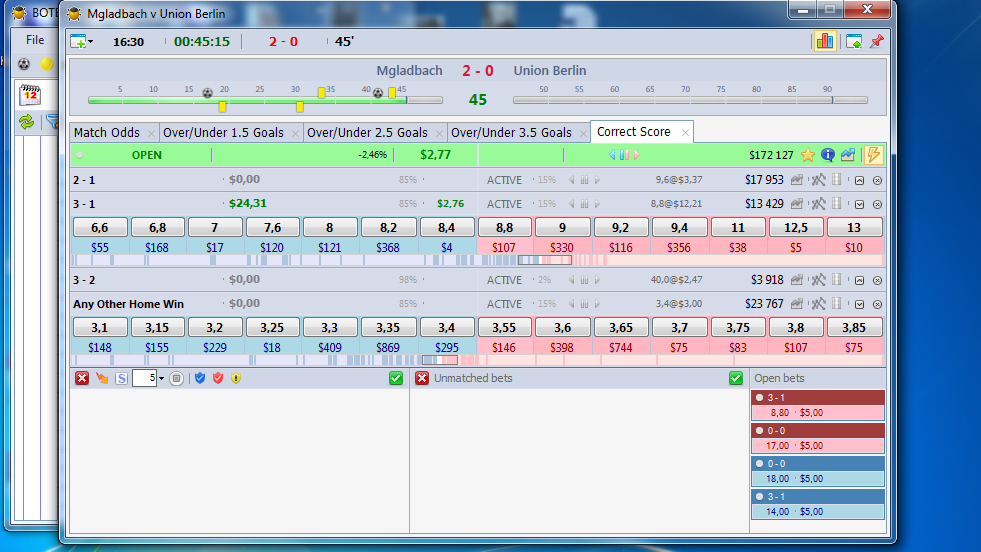
Task: Click first-half match timeline bar
Action: coord(265,100)
